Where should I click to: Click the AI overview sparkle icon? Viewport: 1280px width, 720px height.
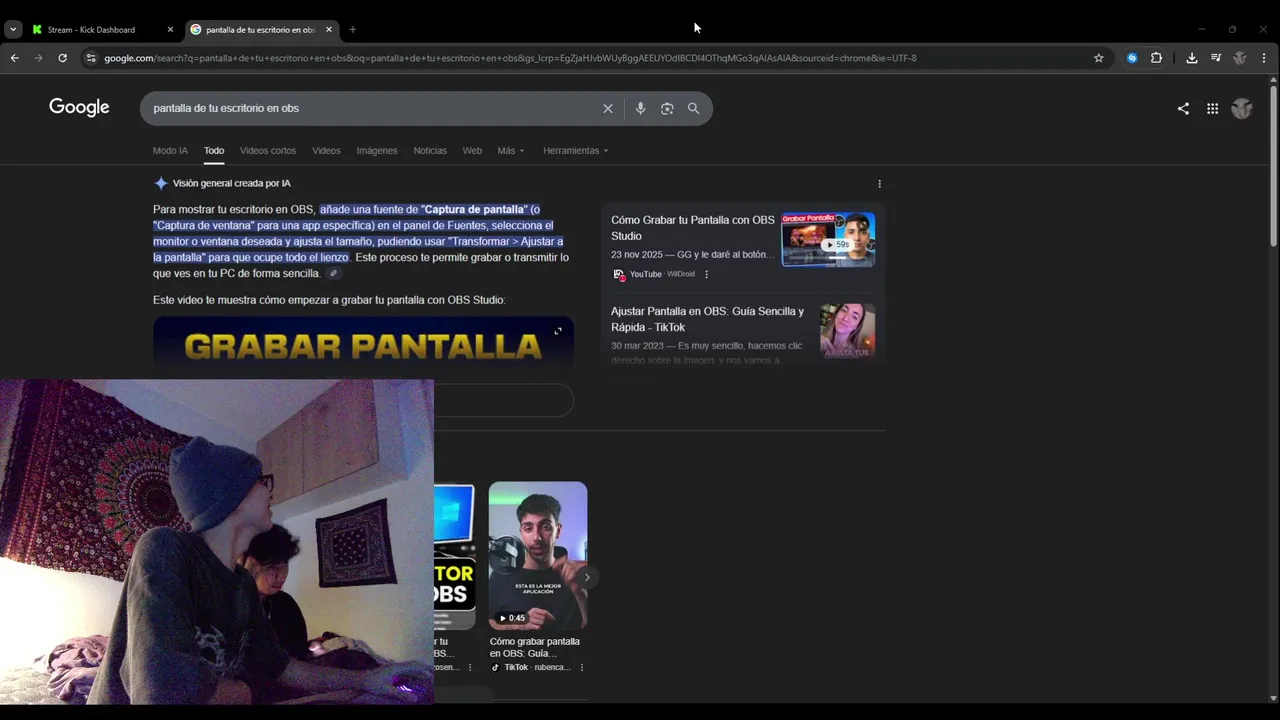tap(160, 183)
